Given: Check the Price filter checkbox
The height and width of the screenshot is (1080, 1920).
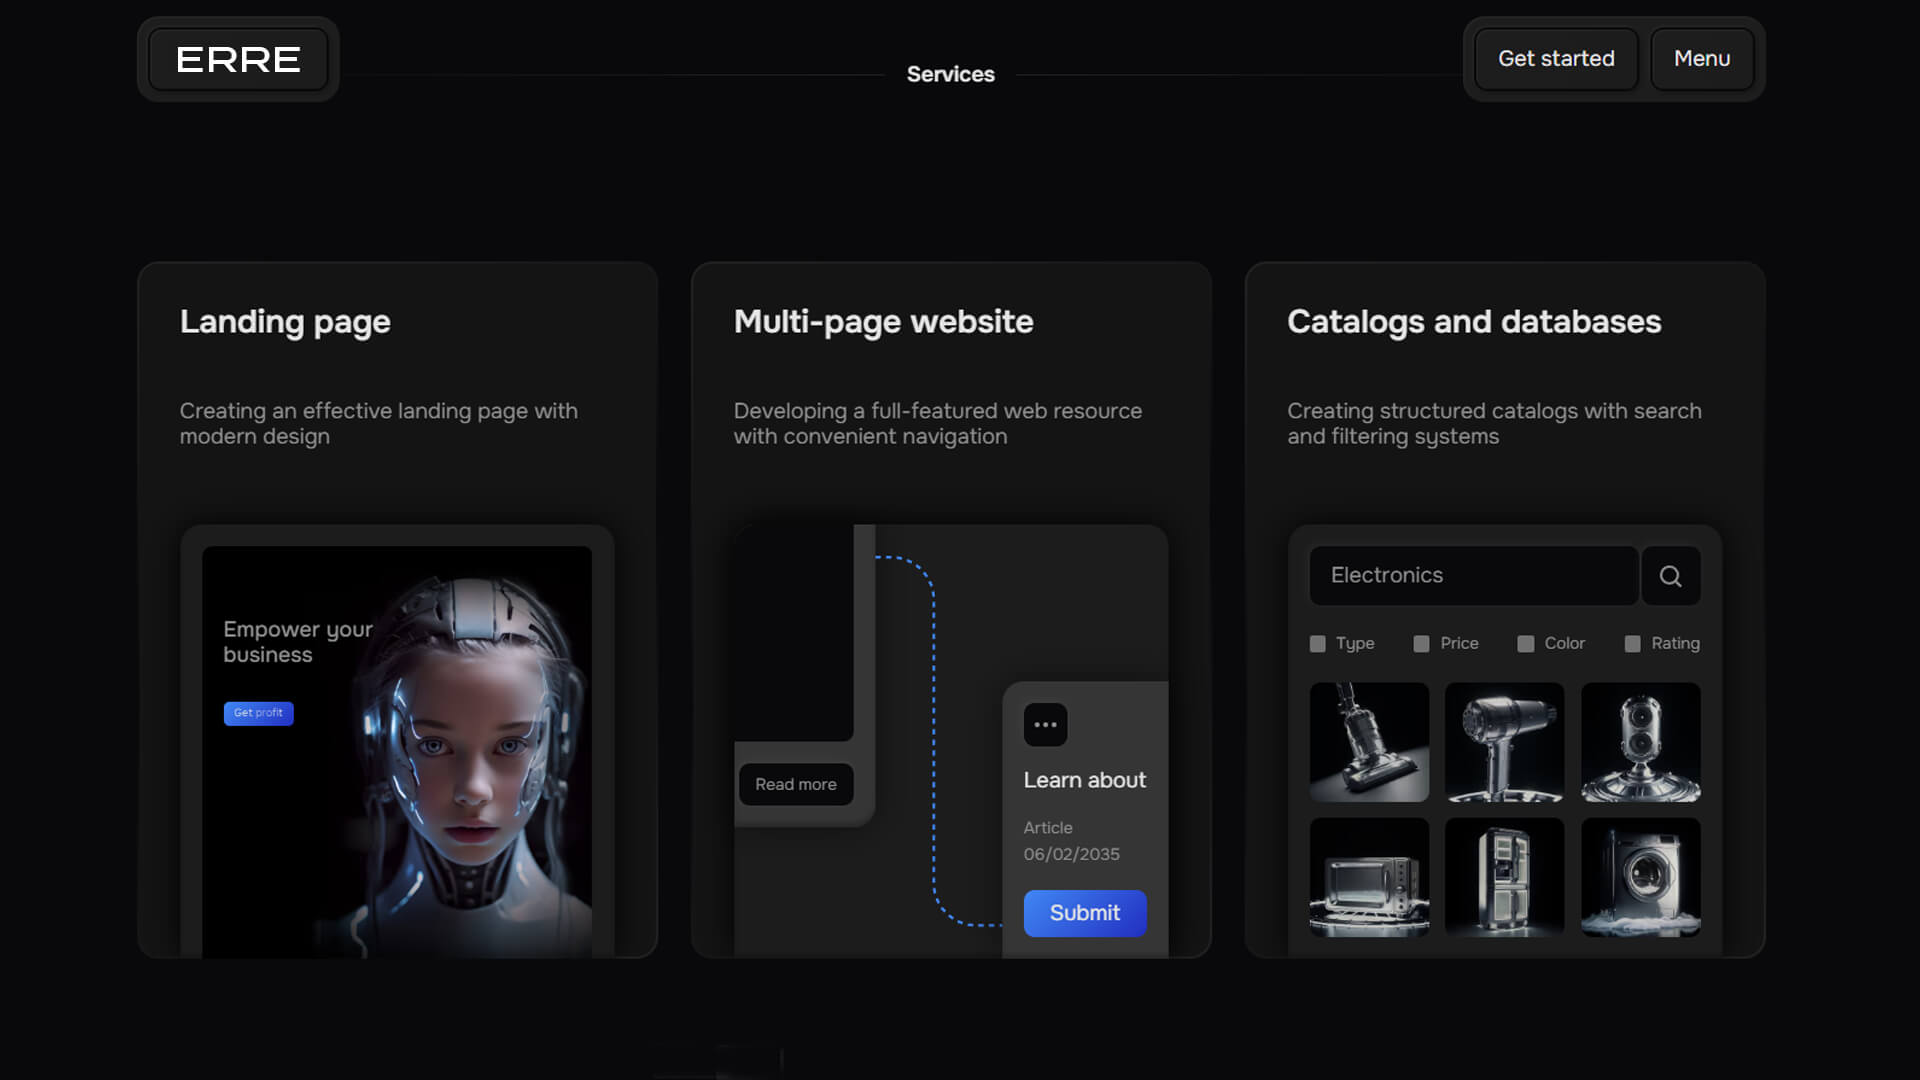Looking at the screenshot, I should coord(1421,644).
